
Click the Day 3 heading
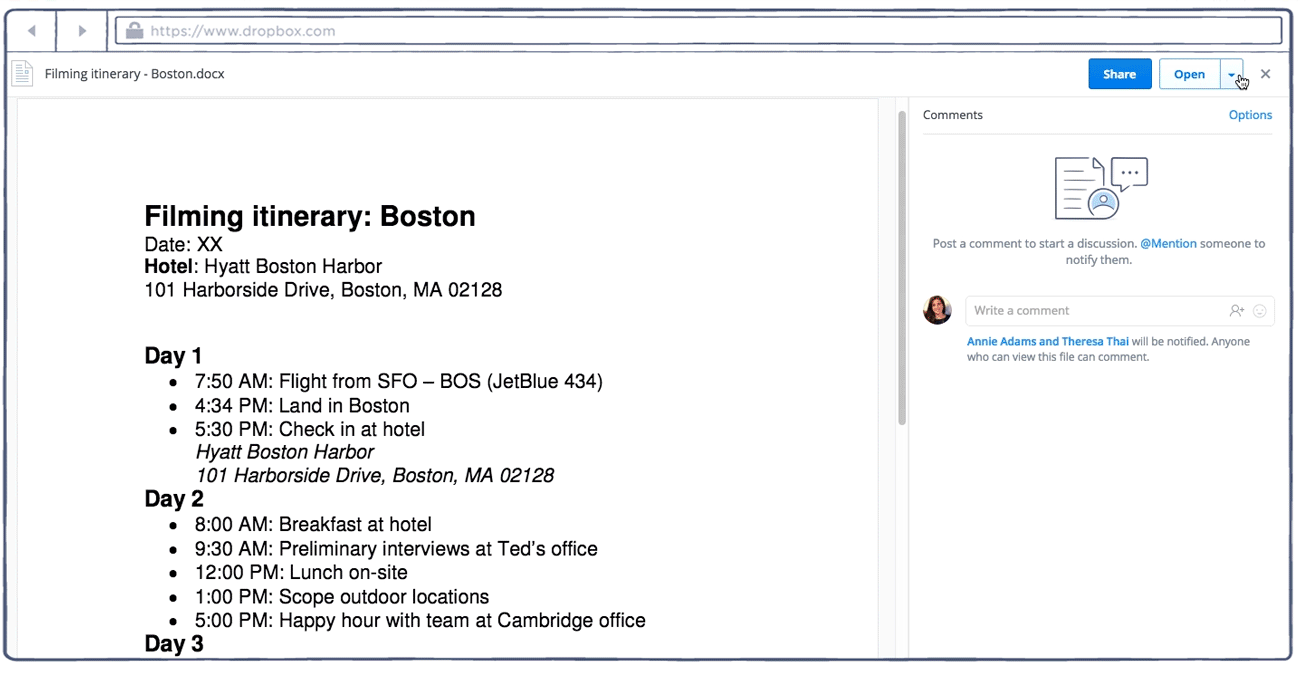(174, 644)
